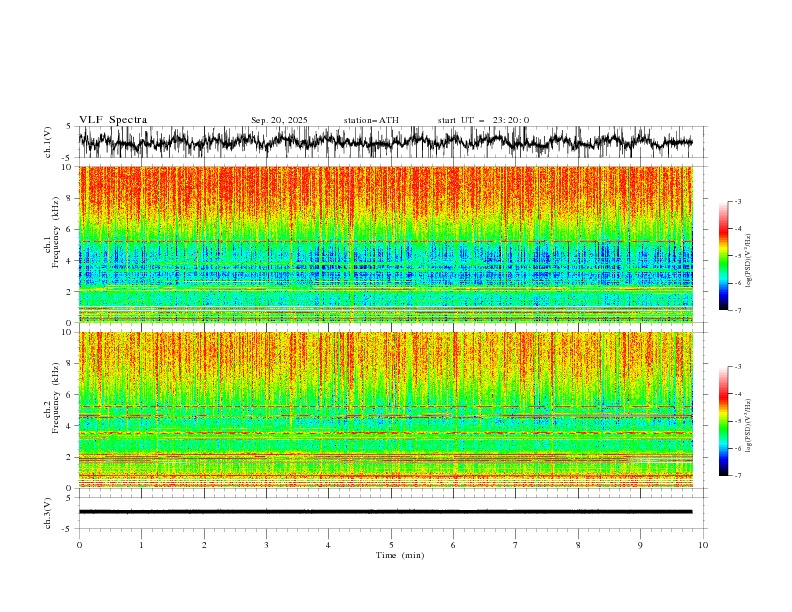
Task: Click the "station=ATH" header label
Action: point(371,120)
